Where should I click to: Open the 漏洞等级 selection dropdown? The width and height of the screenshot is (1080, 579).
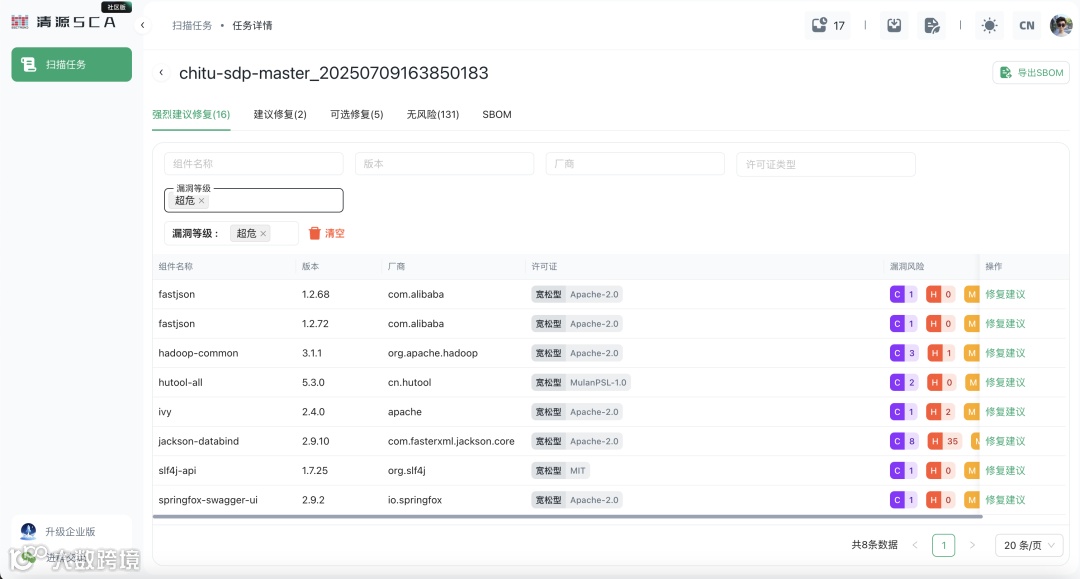click(x=253, y=200)
